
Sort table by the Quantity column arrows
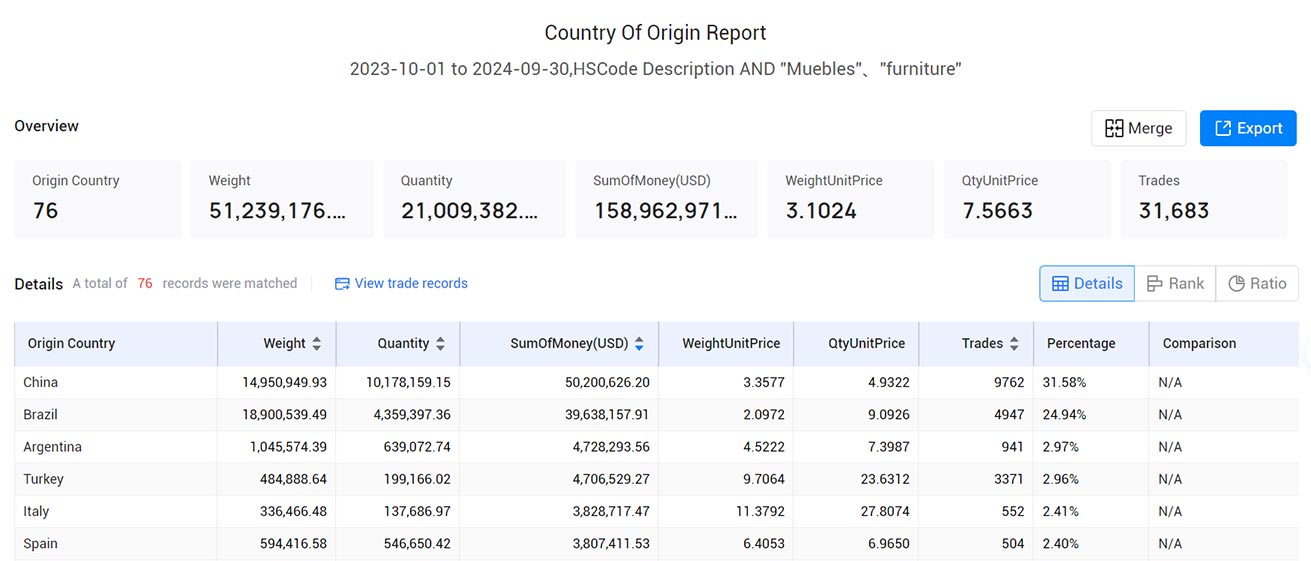click(x=441, y=343)
